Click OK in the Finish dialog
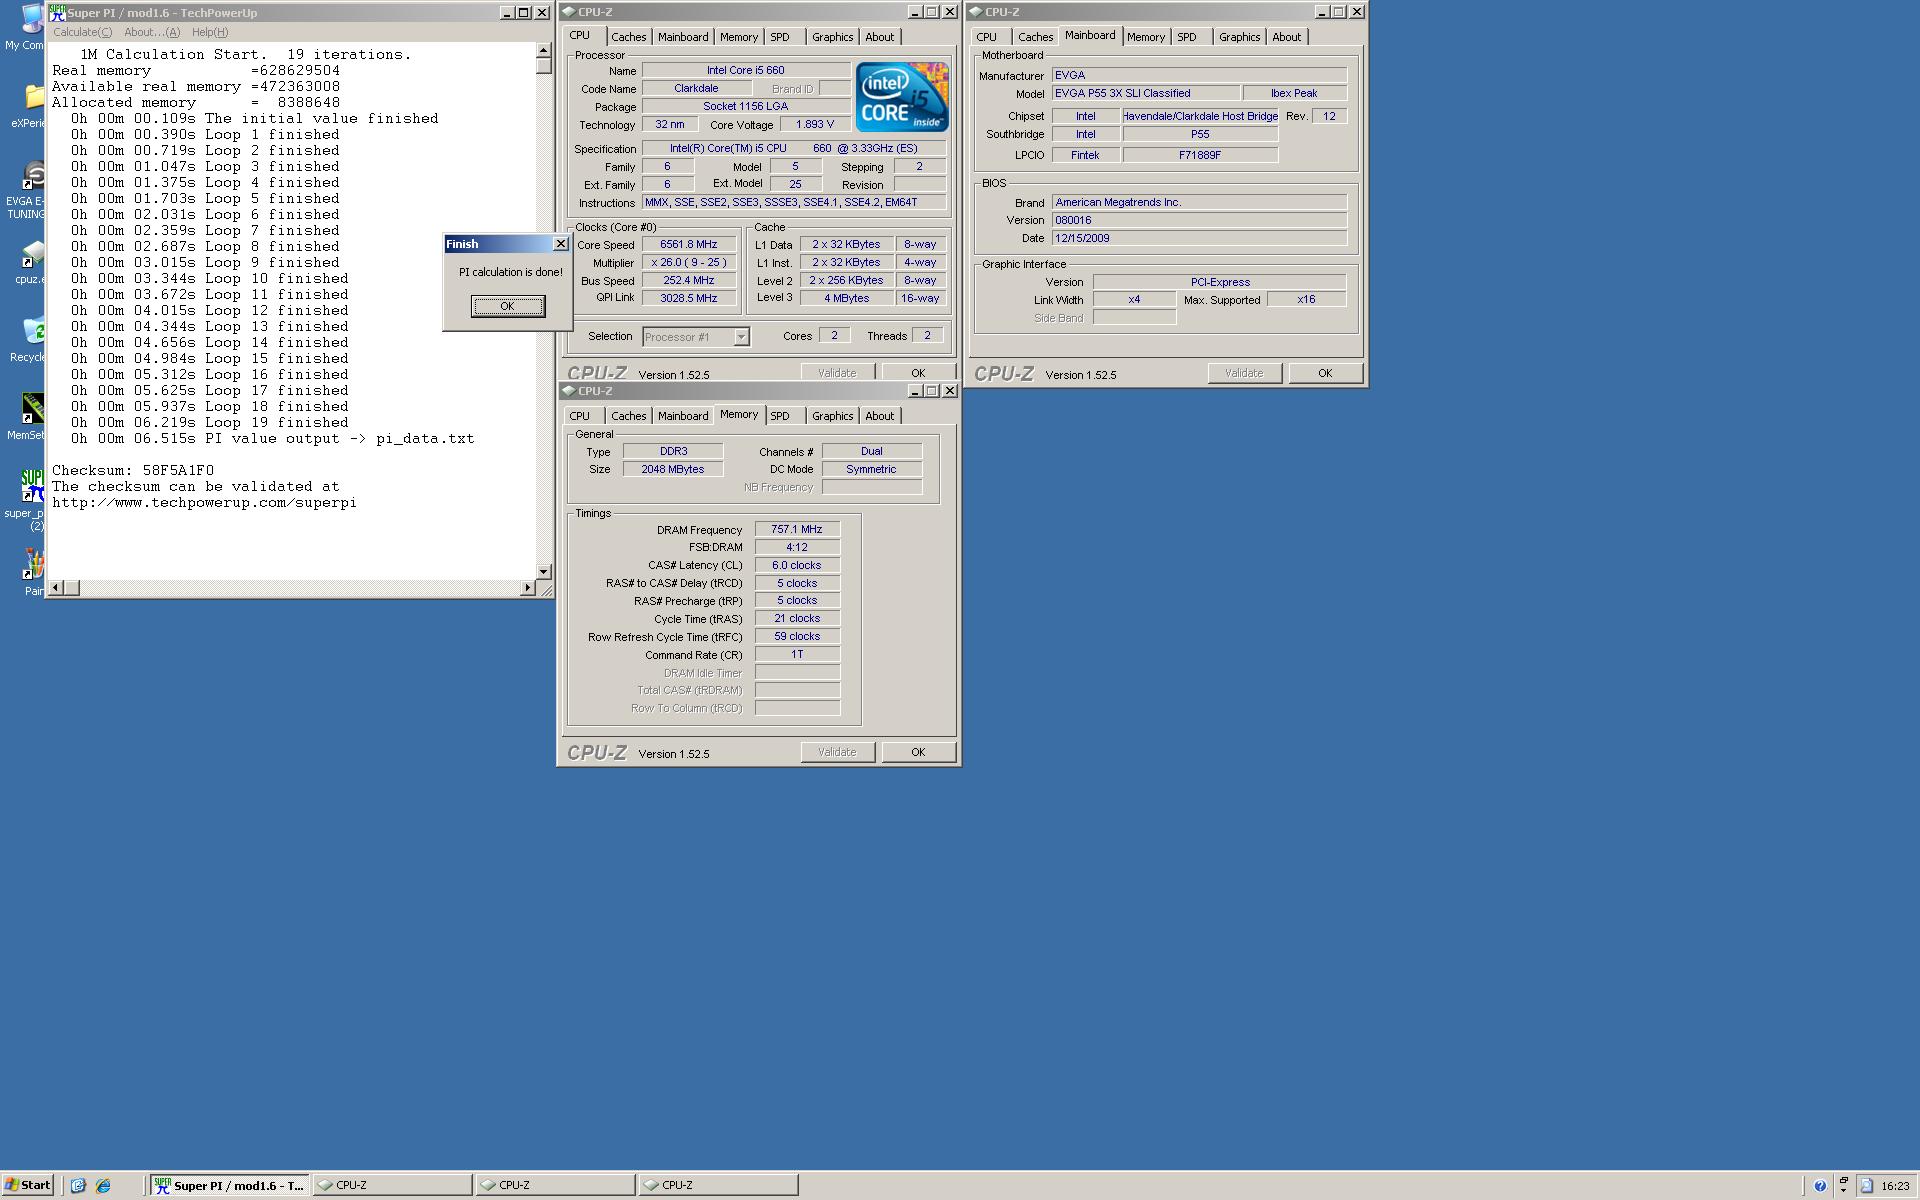The width and height of the screenshot is (1920, 1200). [x=508, y=306]
